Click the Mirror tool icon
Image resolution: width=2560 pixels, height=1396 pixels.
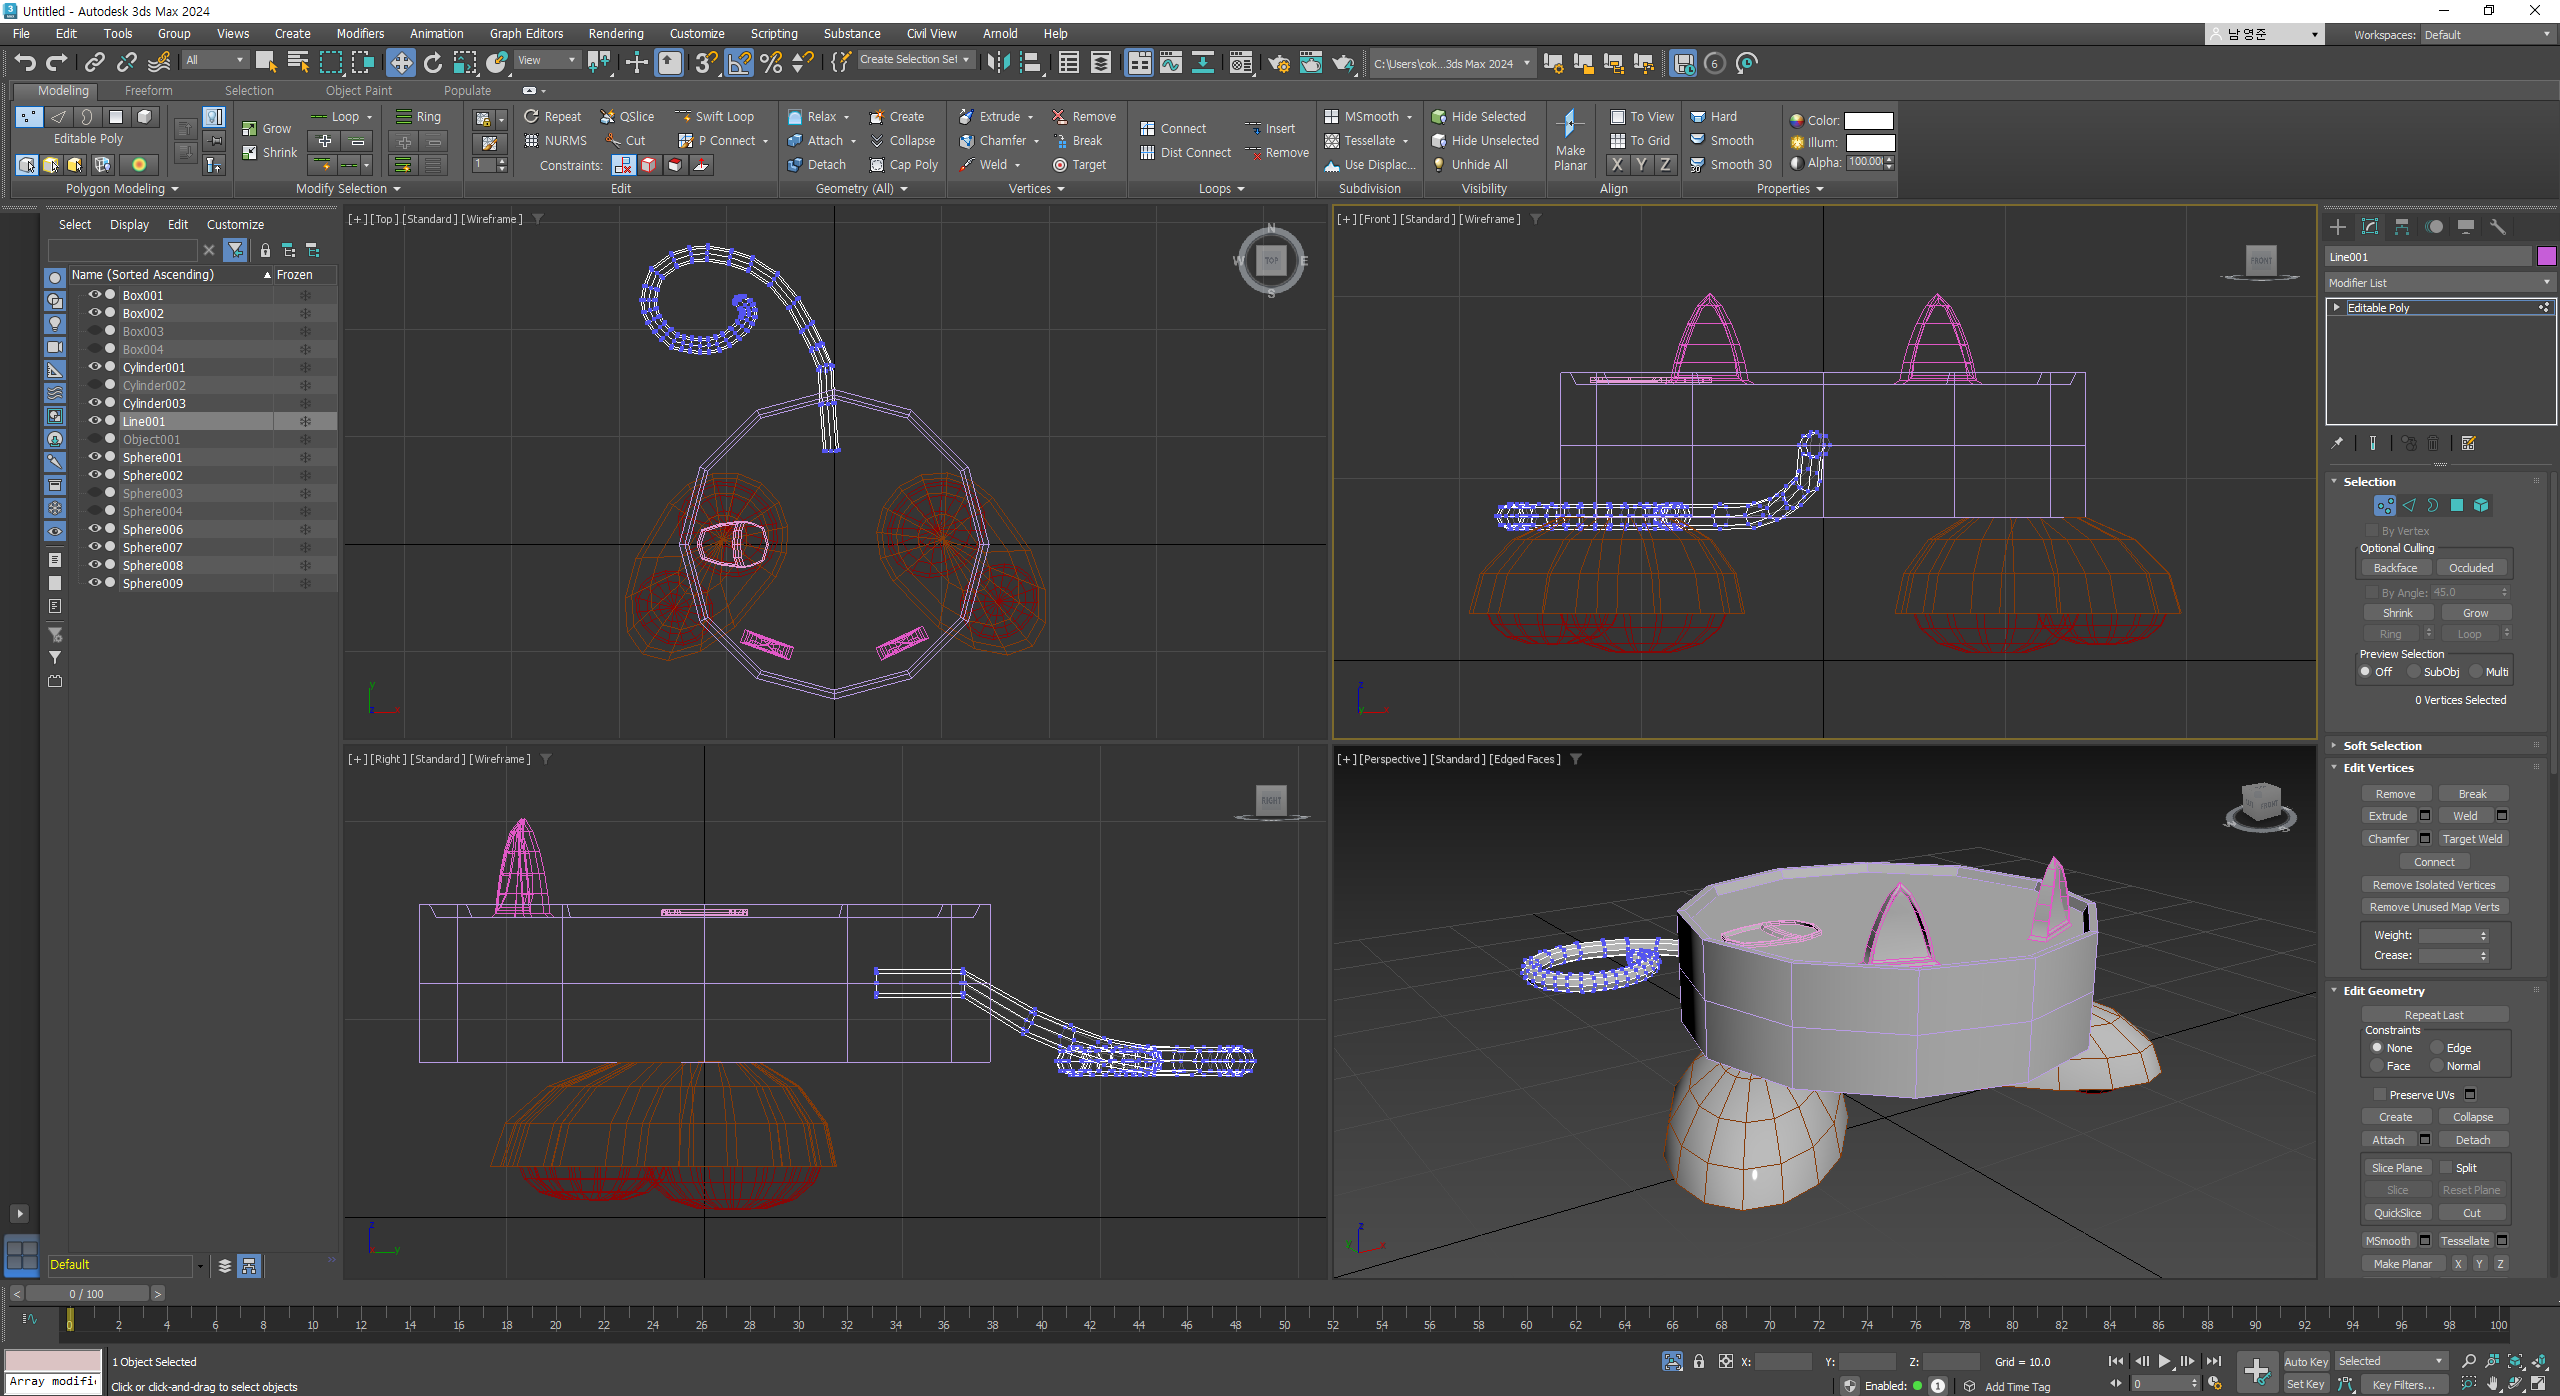click(x=998, y=63)
